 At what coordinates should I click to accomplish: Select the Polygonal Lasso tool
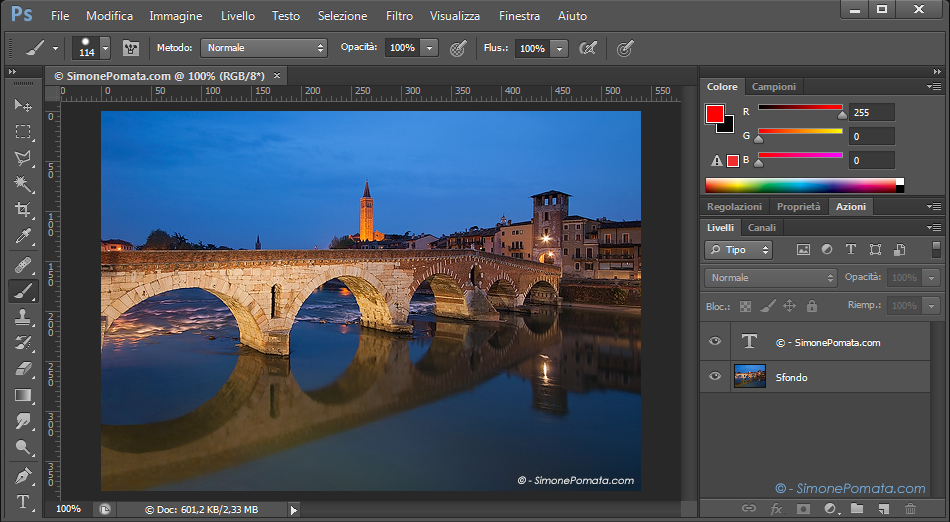[23, 158]
